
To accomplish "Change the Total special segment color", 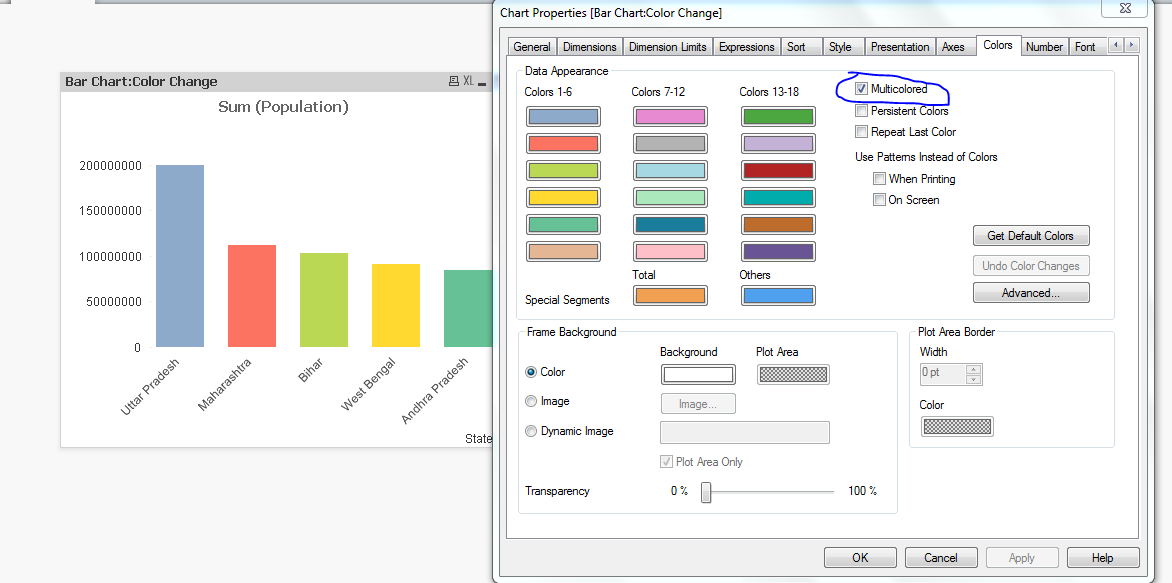I will [x=670, y=295].
